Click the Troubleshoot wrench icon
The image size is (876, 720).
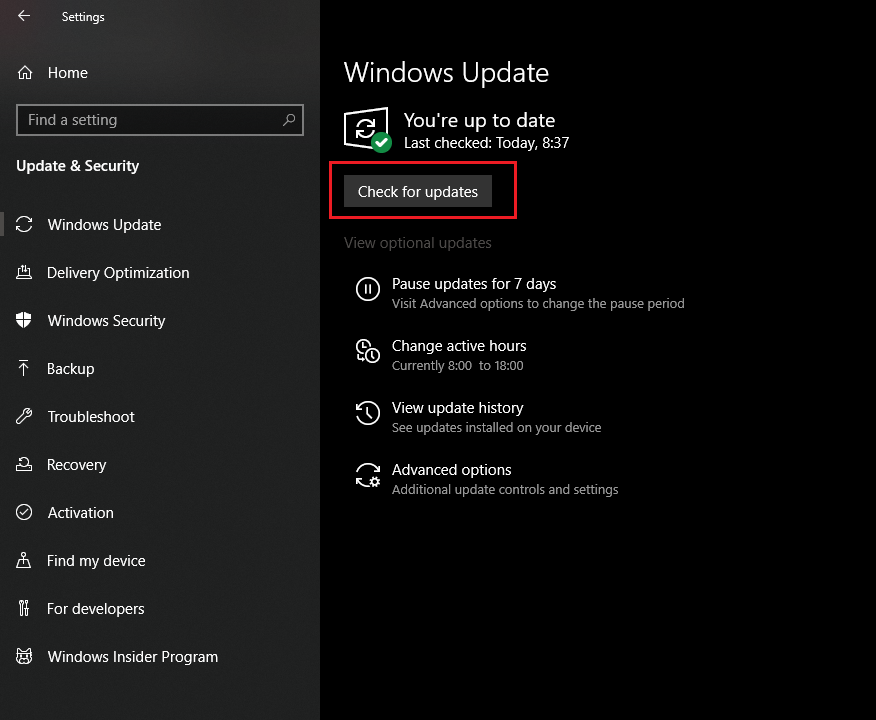pyautogui.click(x=23, y=417)
